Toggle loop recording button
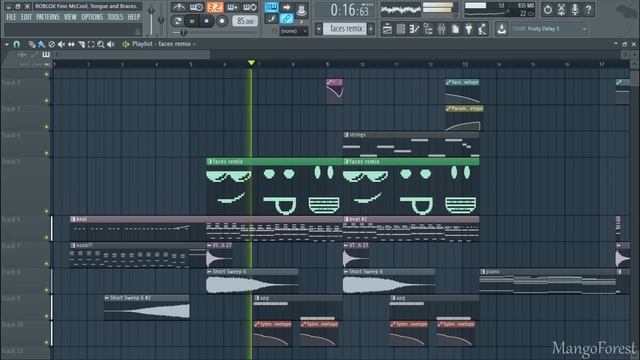The image size is (640, 360). tap(250, 7)
